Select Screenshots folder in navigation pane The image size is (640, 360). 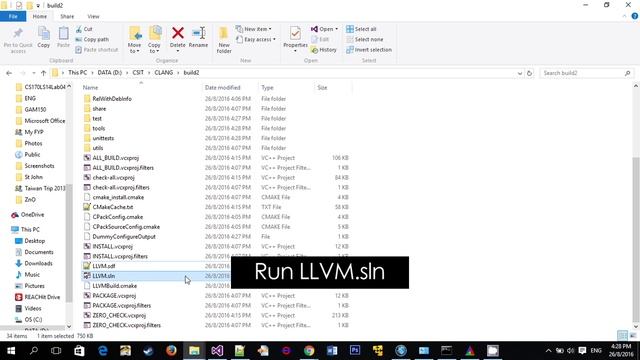39,166
